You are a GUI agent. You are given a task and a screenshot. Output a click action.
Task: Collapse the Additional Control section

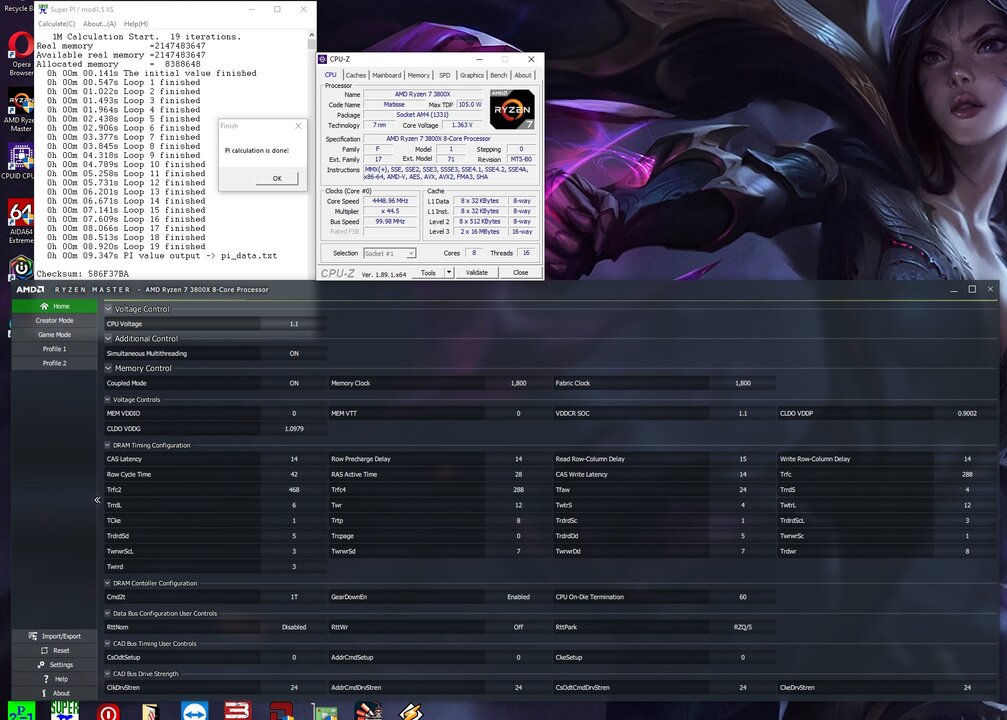(x=109, y=338)
